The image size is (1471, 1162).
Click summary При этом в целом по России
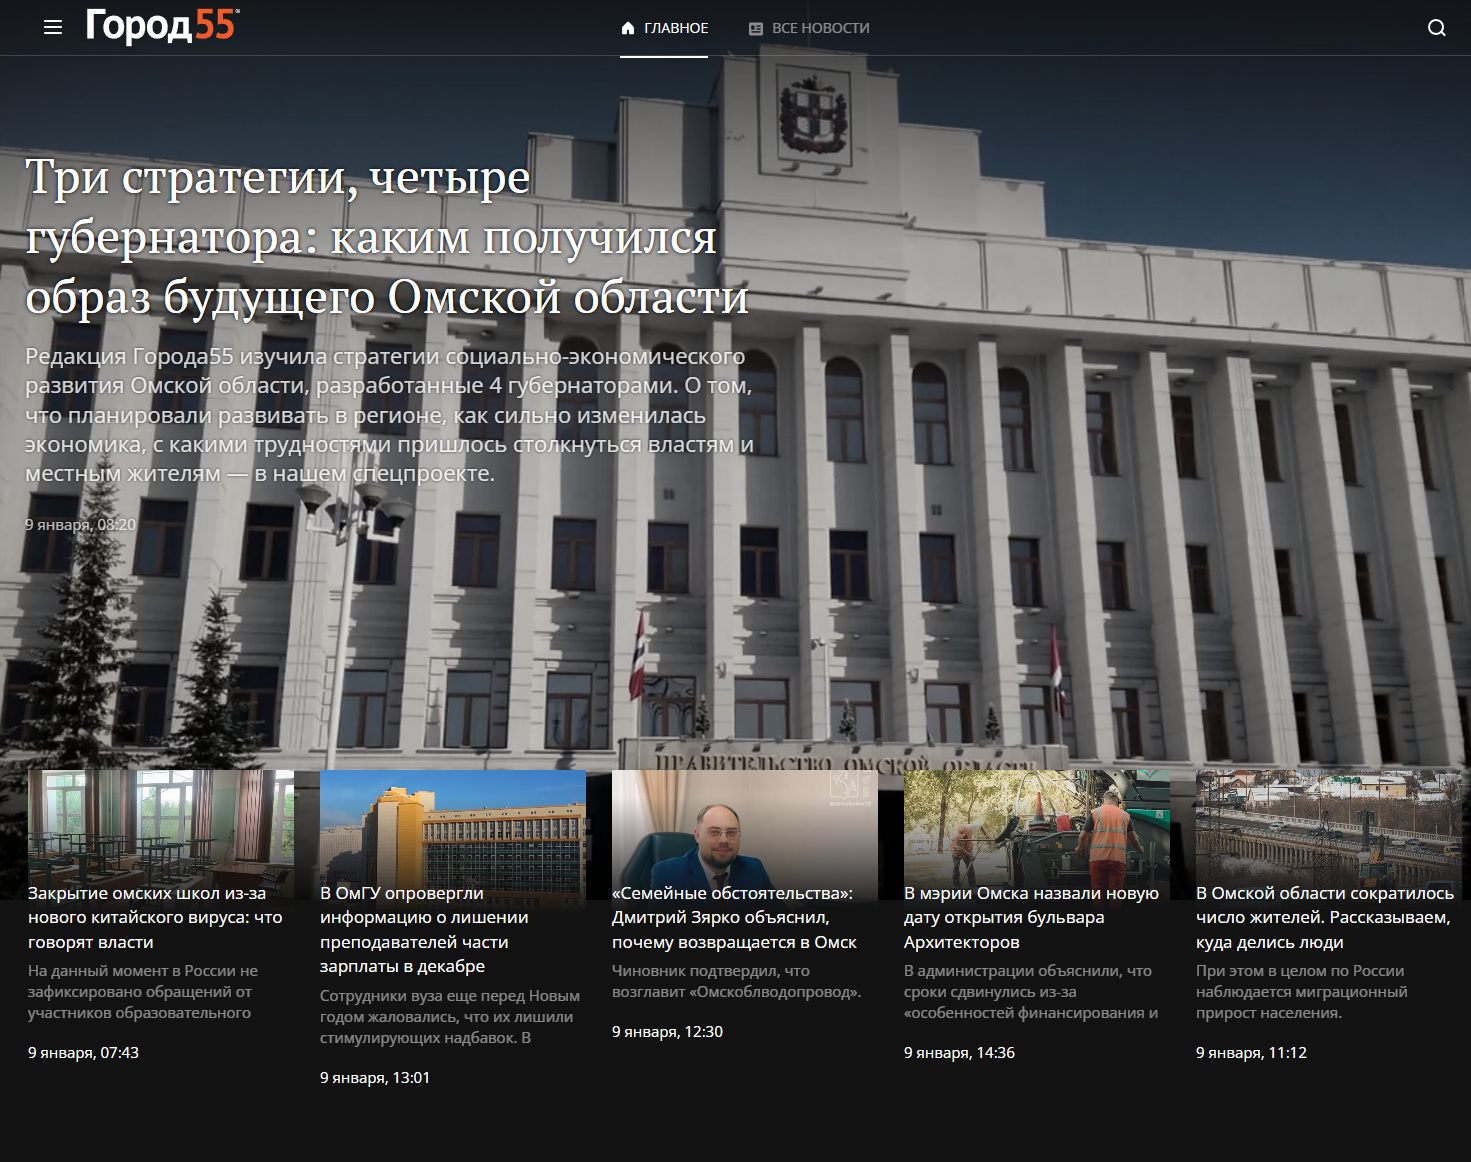[x=1302, y=992]
